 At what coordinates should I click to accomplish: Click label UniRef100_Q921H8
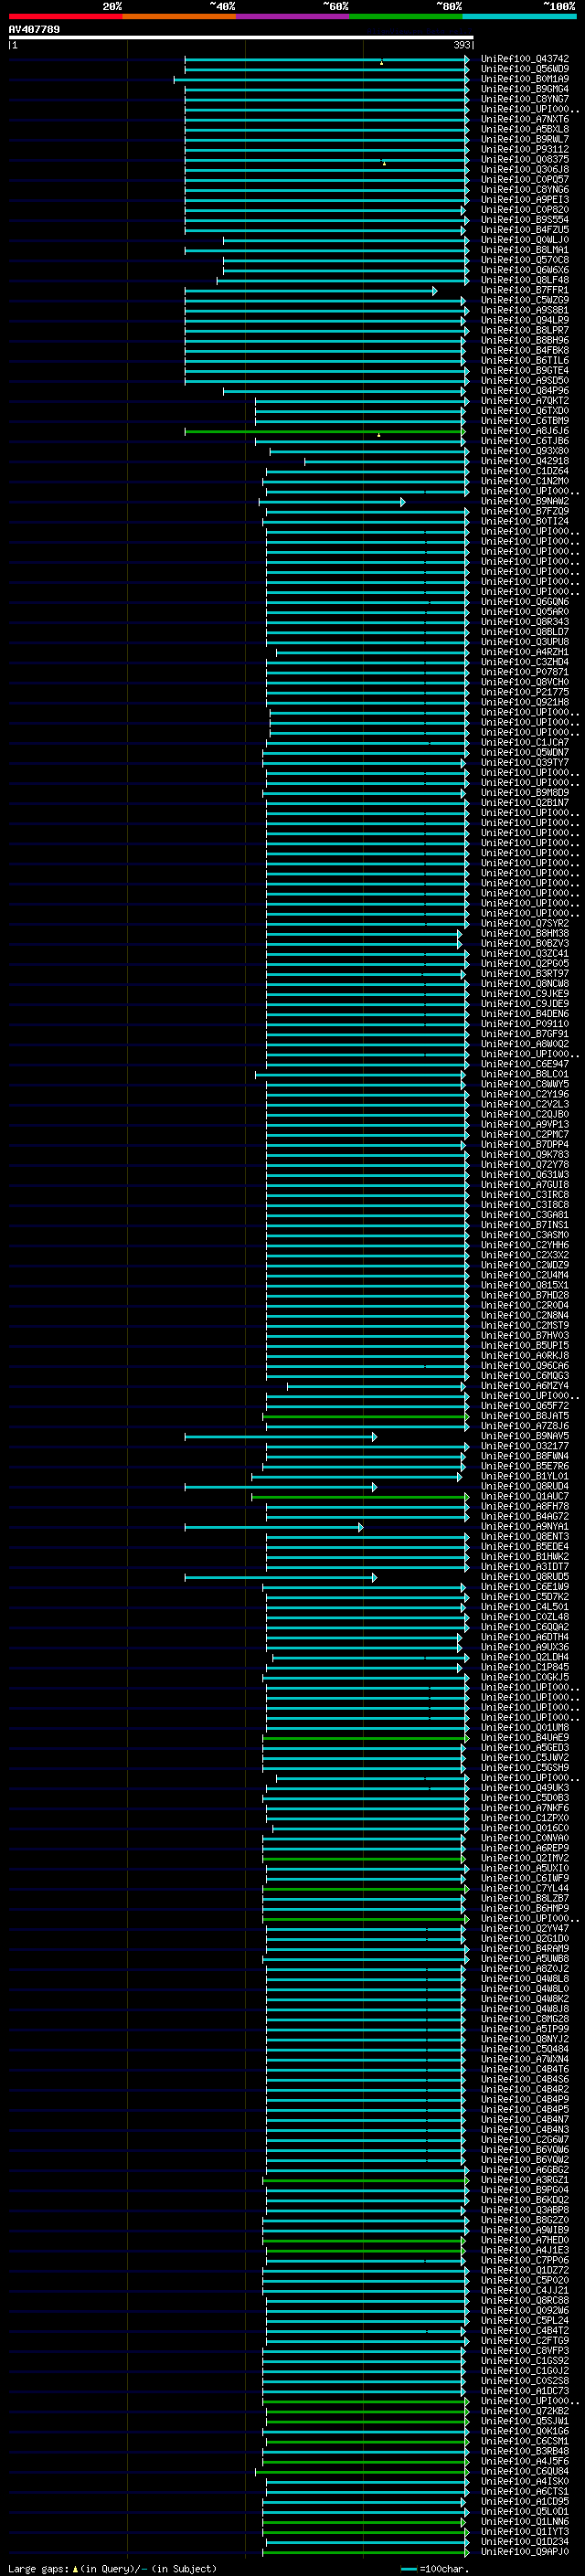[x=525, y=702]
